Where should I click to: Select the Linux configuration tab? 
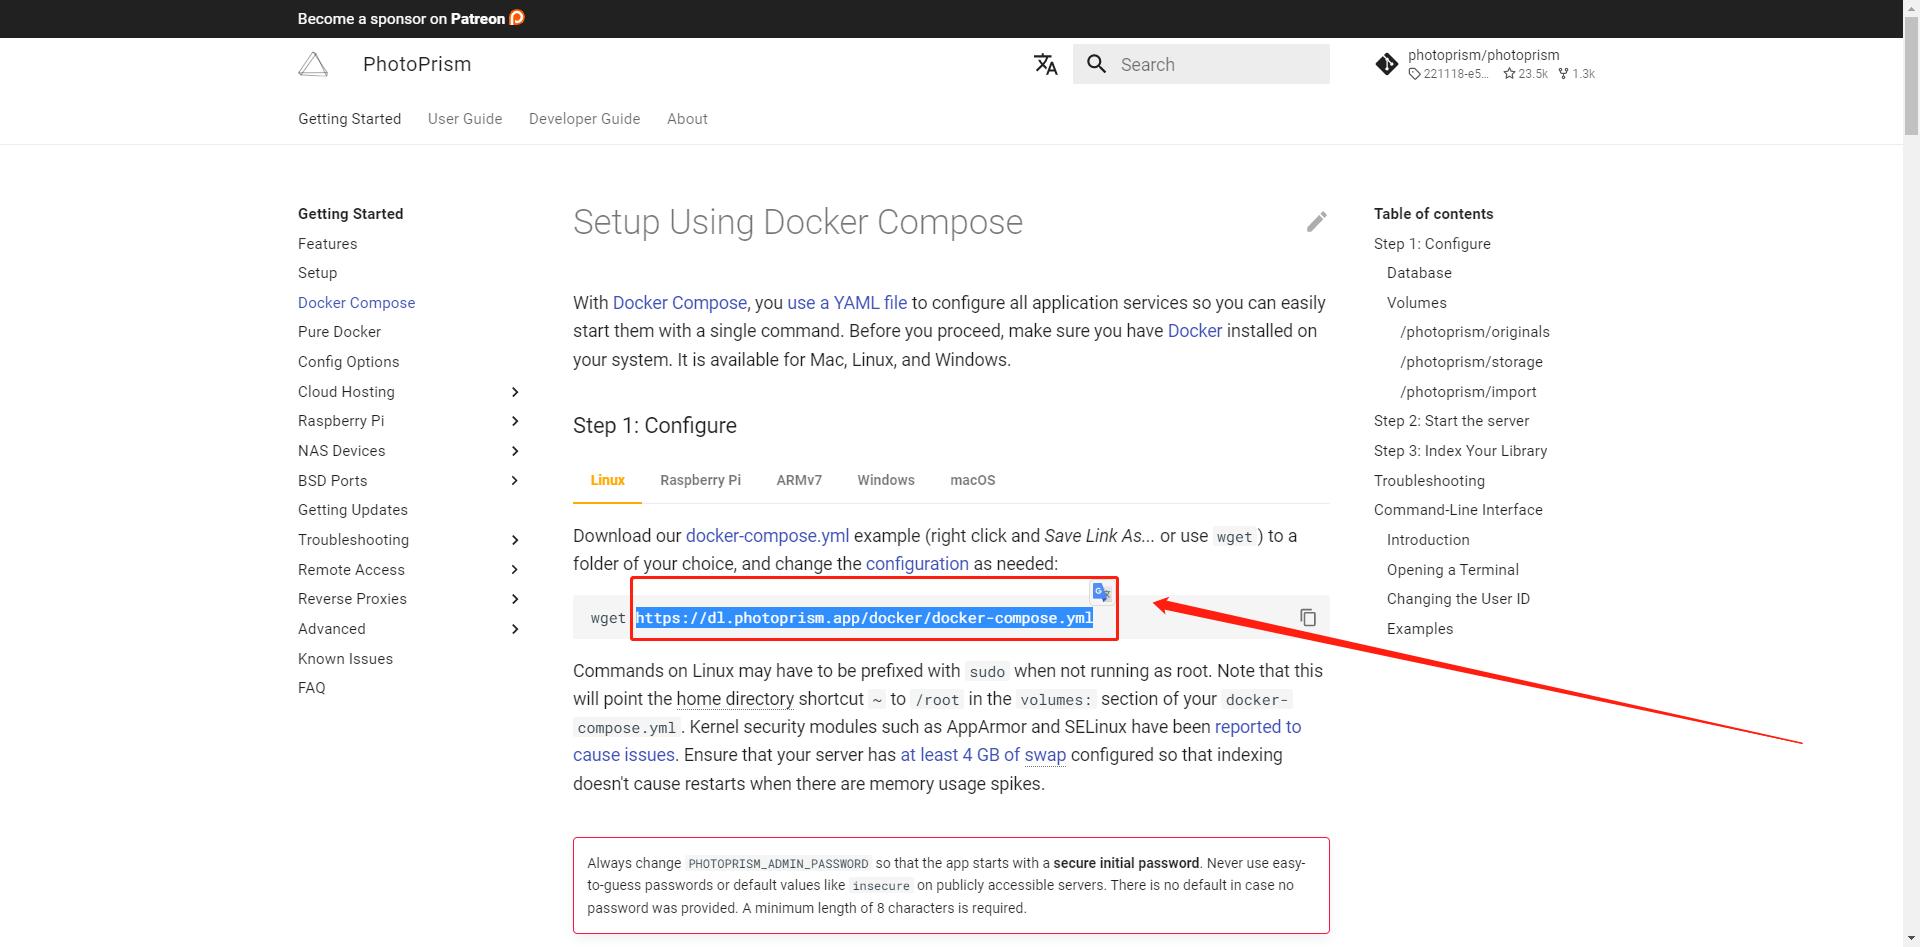pos(607,480)
